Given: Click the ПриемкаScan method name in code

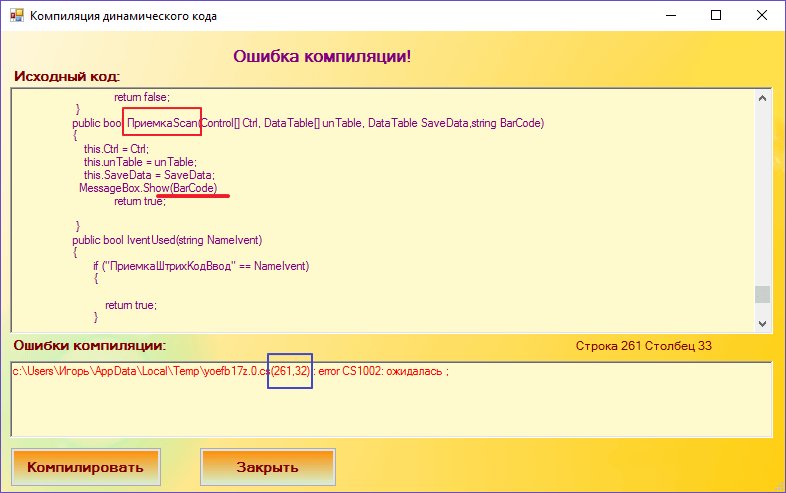Looking at the screenshot, I should pos(161,123).
